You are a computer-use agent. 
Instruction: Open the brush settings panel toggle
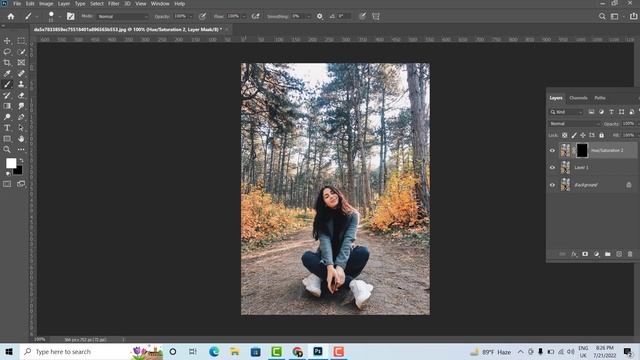click(71, 16)
